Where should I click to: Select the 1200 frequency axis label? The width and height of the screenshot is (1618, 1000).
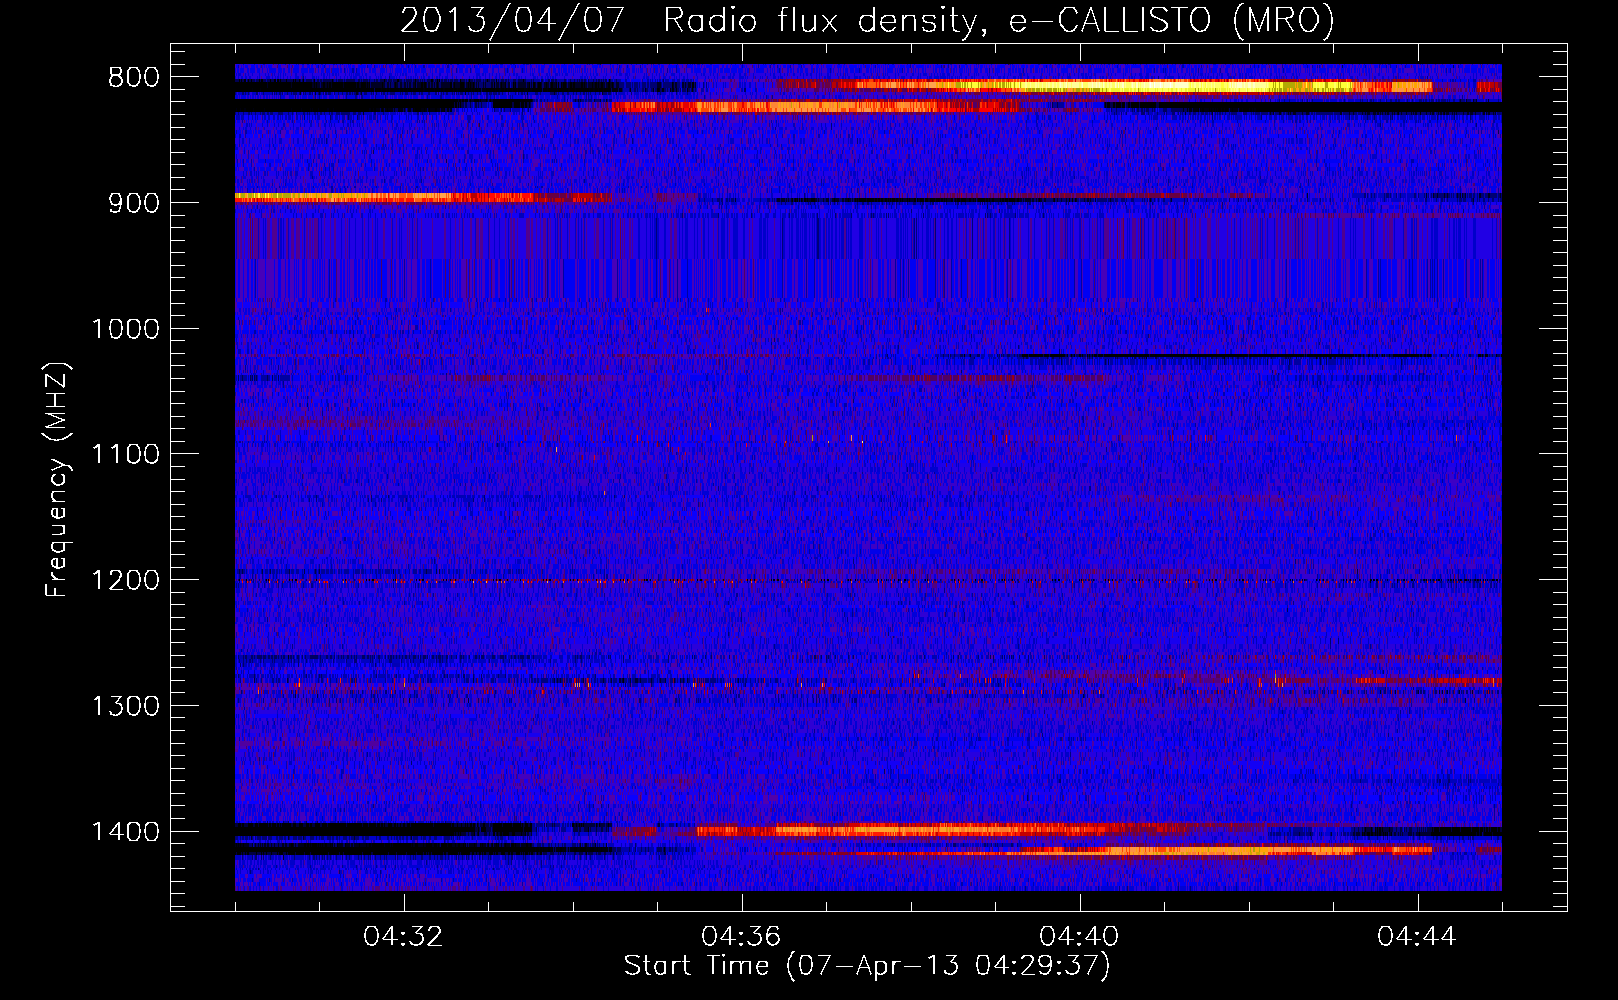124,581
